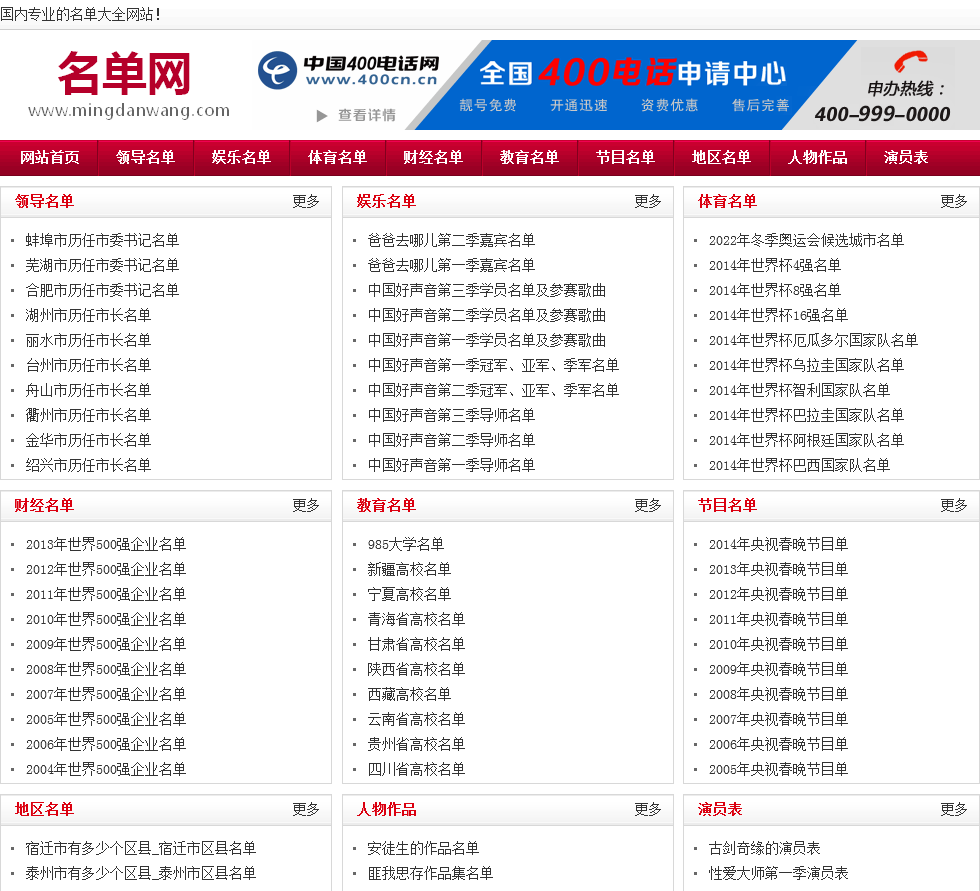Open 2014年世界杯巴西国家队名单

tap(799, 465)
